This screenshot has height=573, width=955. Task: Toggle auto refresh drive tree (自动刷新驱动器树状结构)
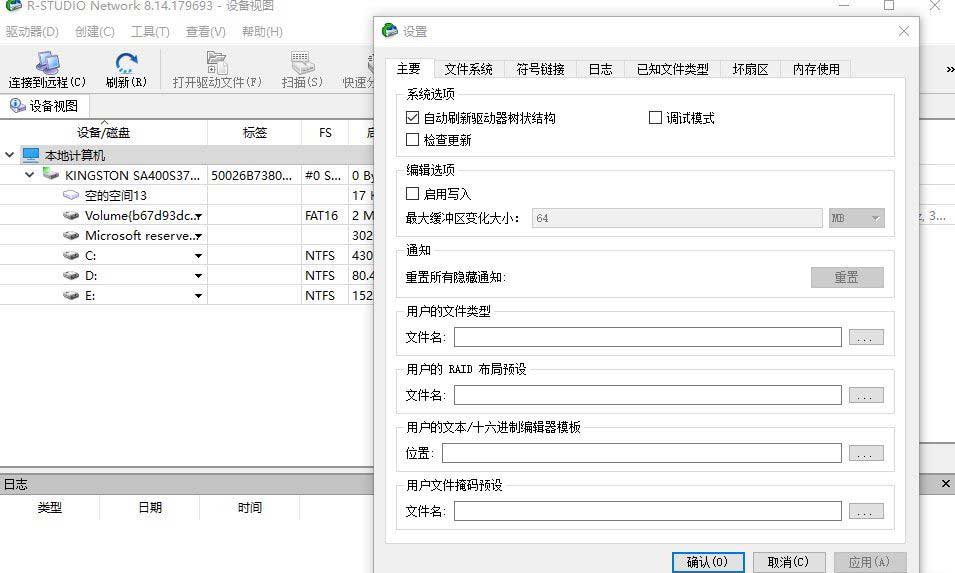coord(412,118)
